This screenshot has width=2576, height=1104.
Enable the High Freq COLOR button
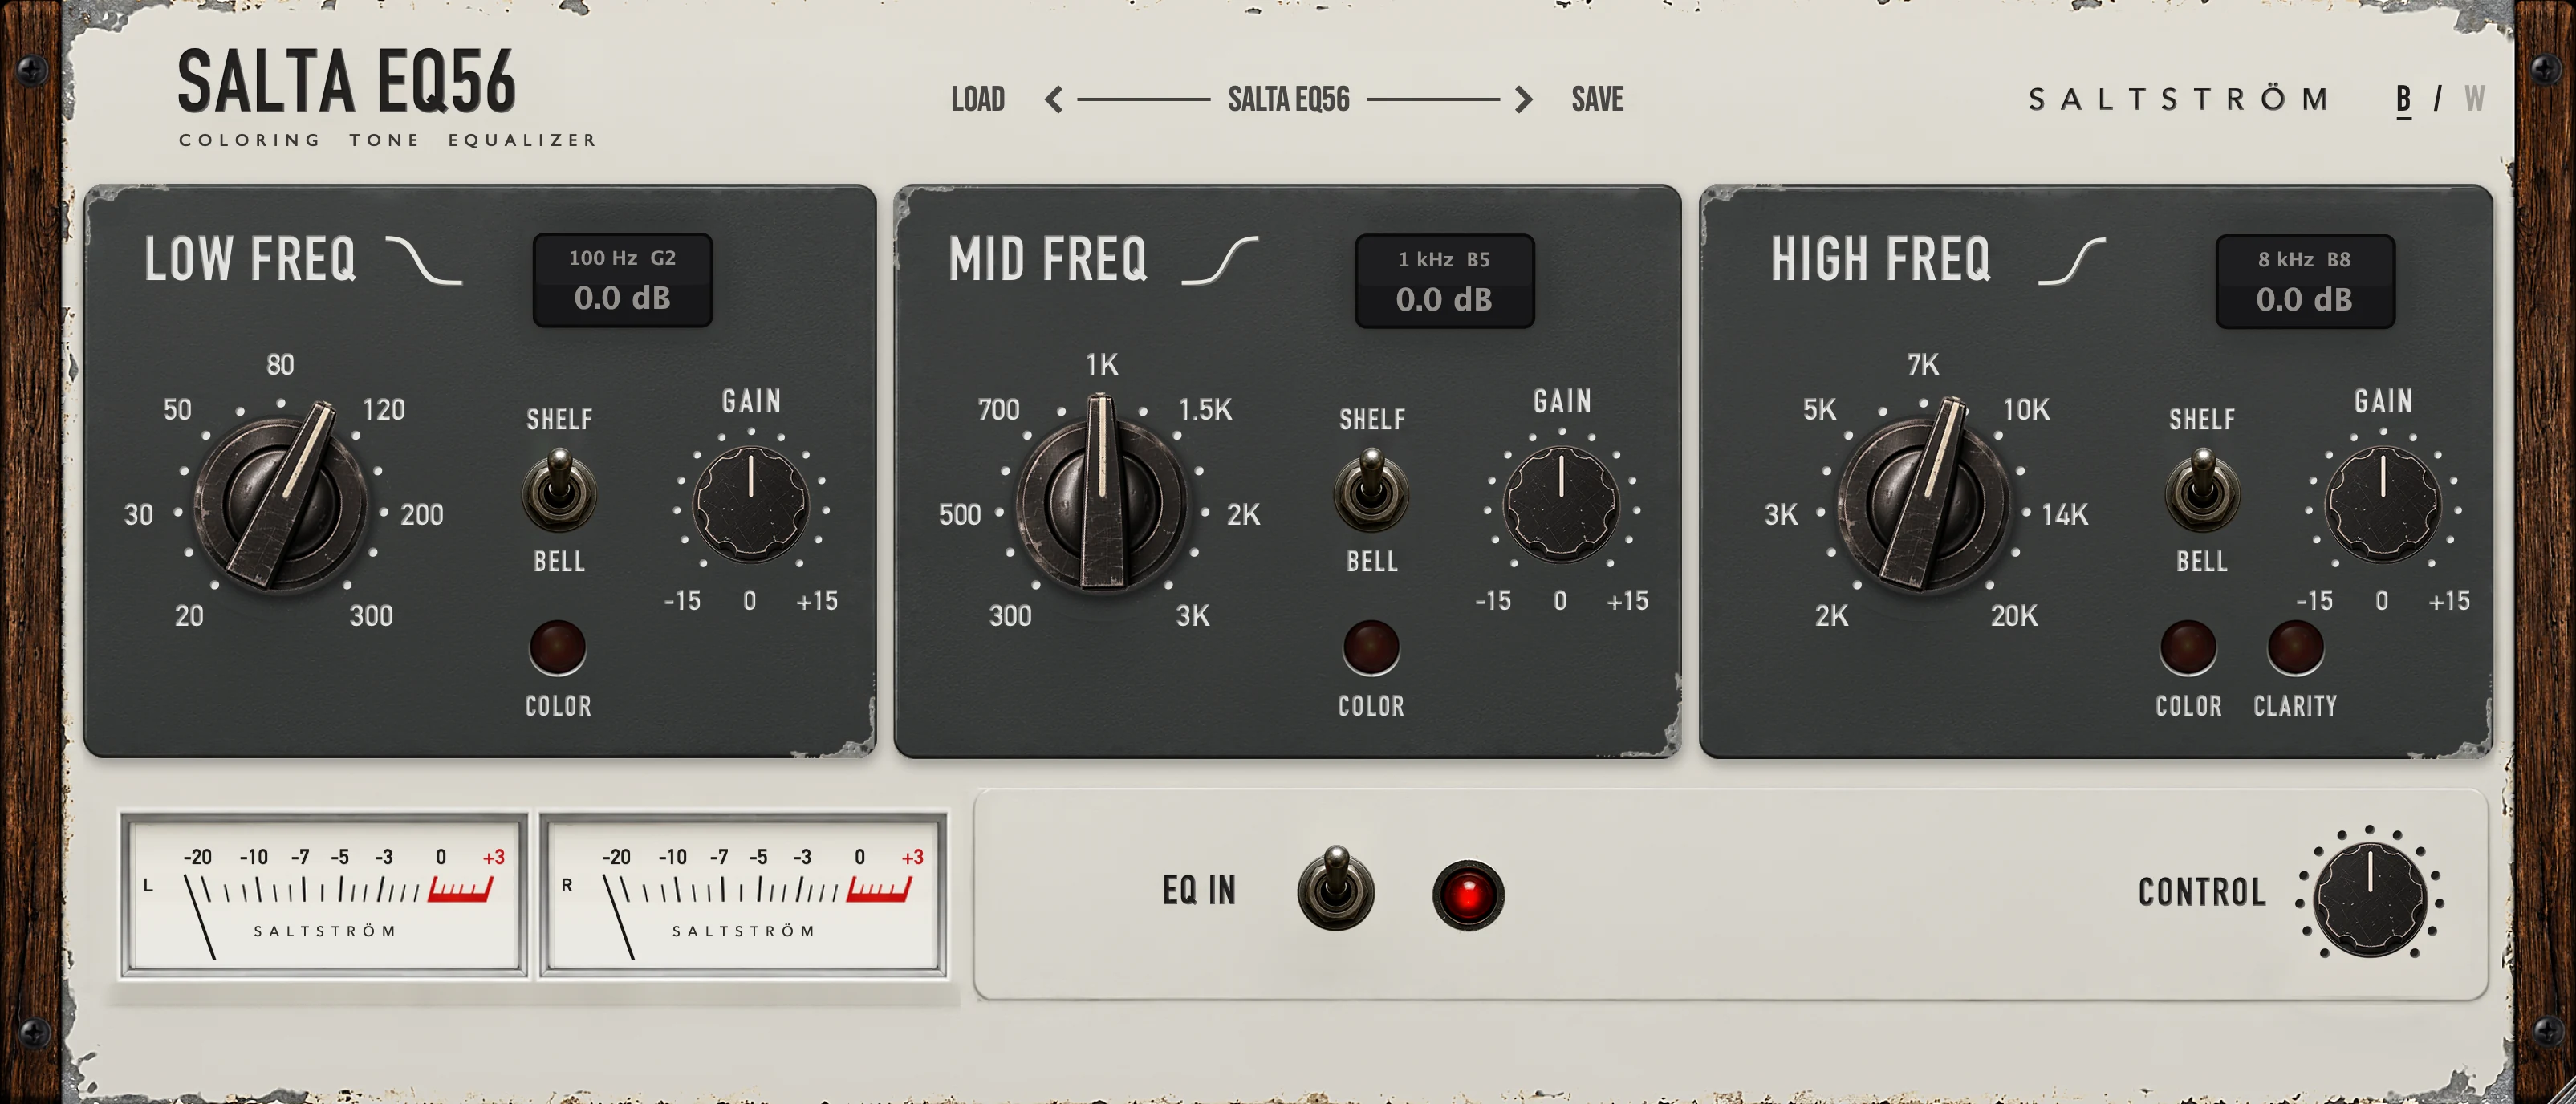(2188, 648)
